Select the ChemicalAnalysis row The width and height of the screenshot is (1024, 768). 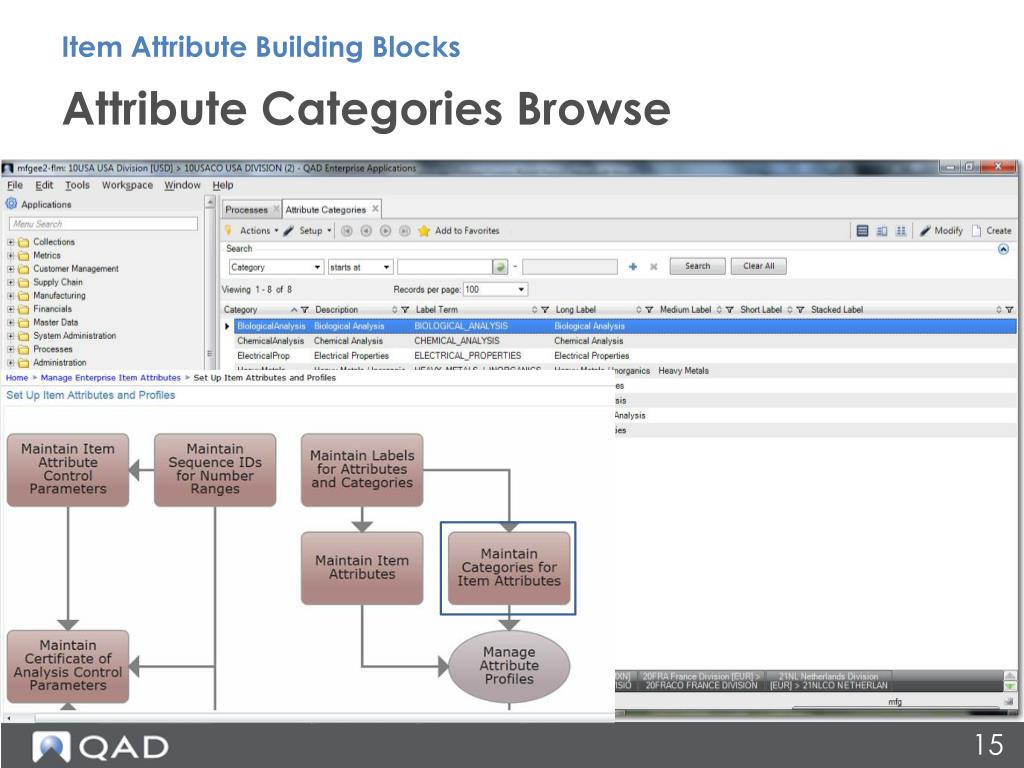[x=626, y=341]
